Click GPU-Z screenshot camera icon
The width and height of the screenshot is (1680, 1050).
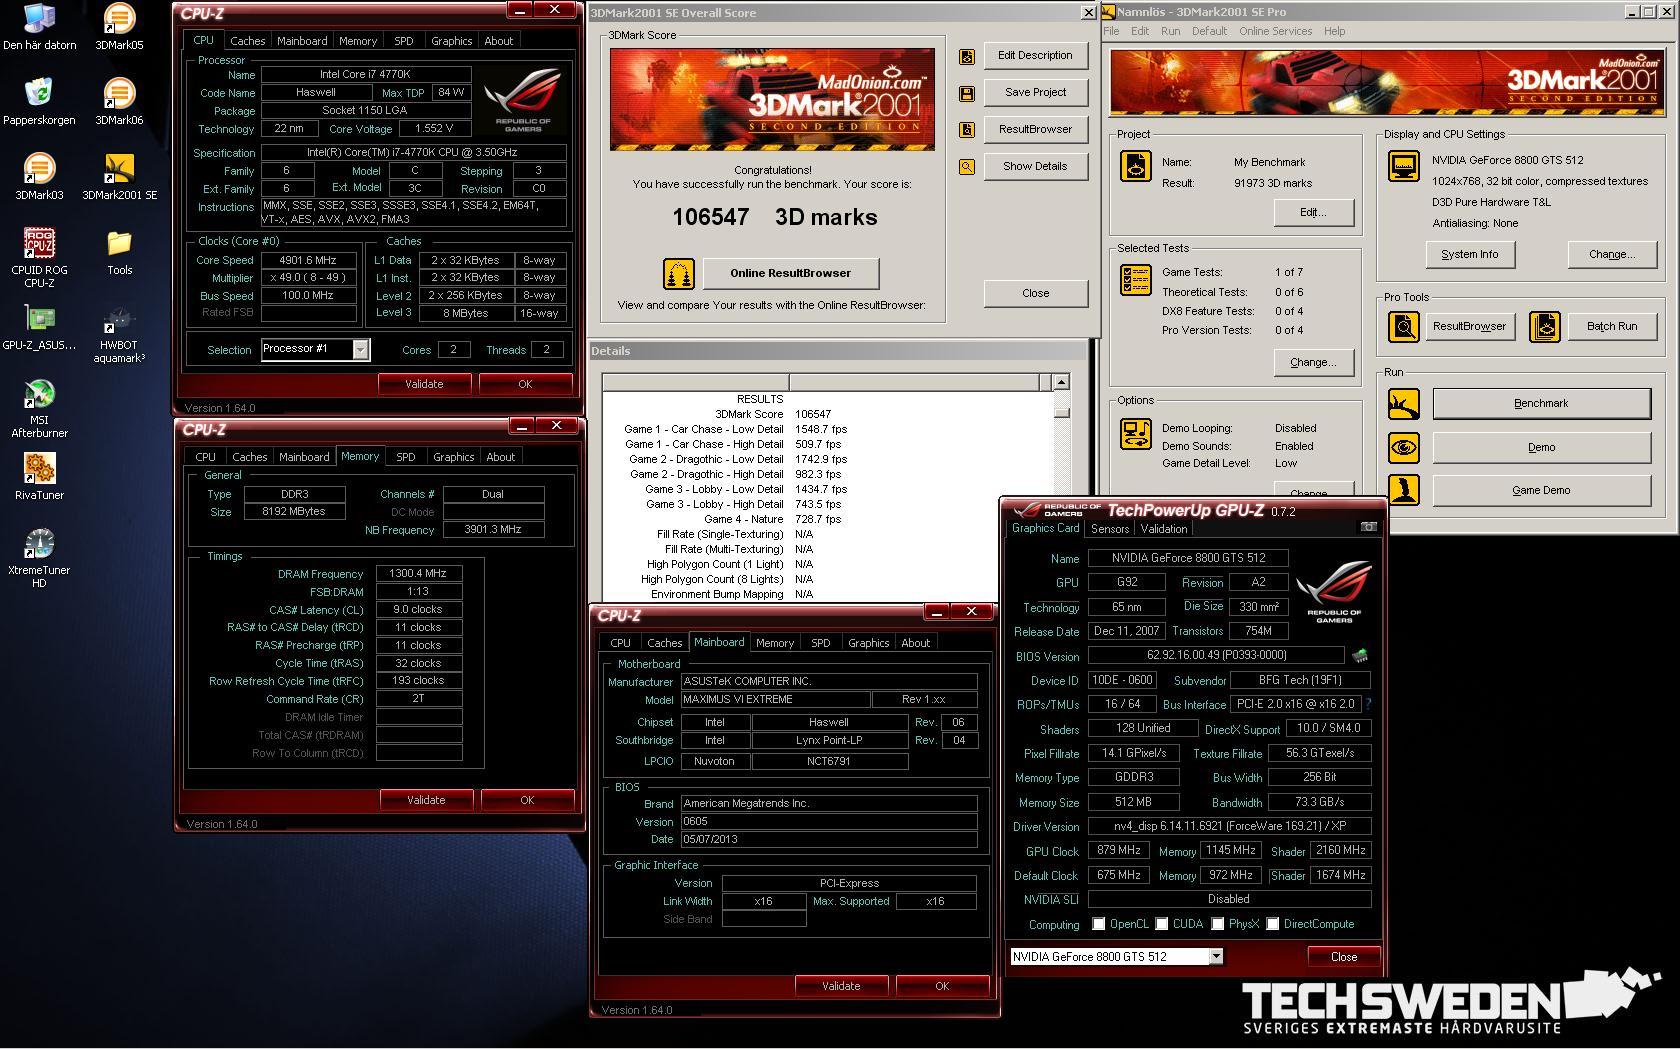click(1368, 527)
